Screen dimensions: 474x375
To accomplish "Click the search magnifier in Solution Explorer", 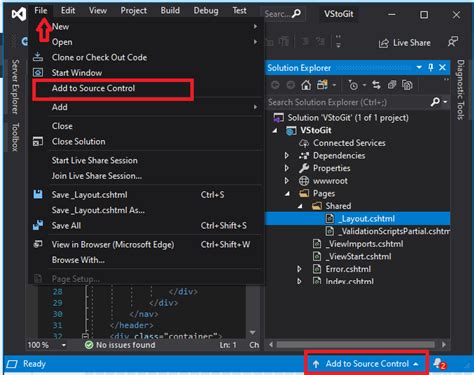I will (x=435, y=102).
